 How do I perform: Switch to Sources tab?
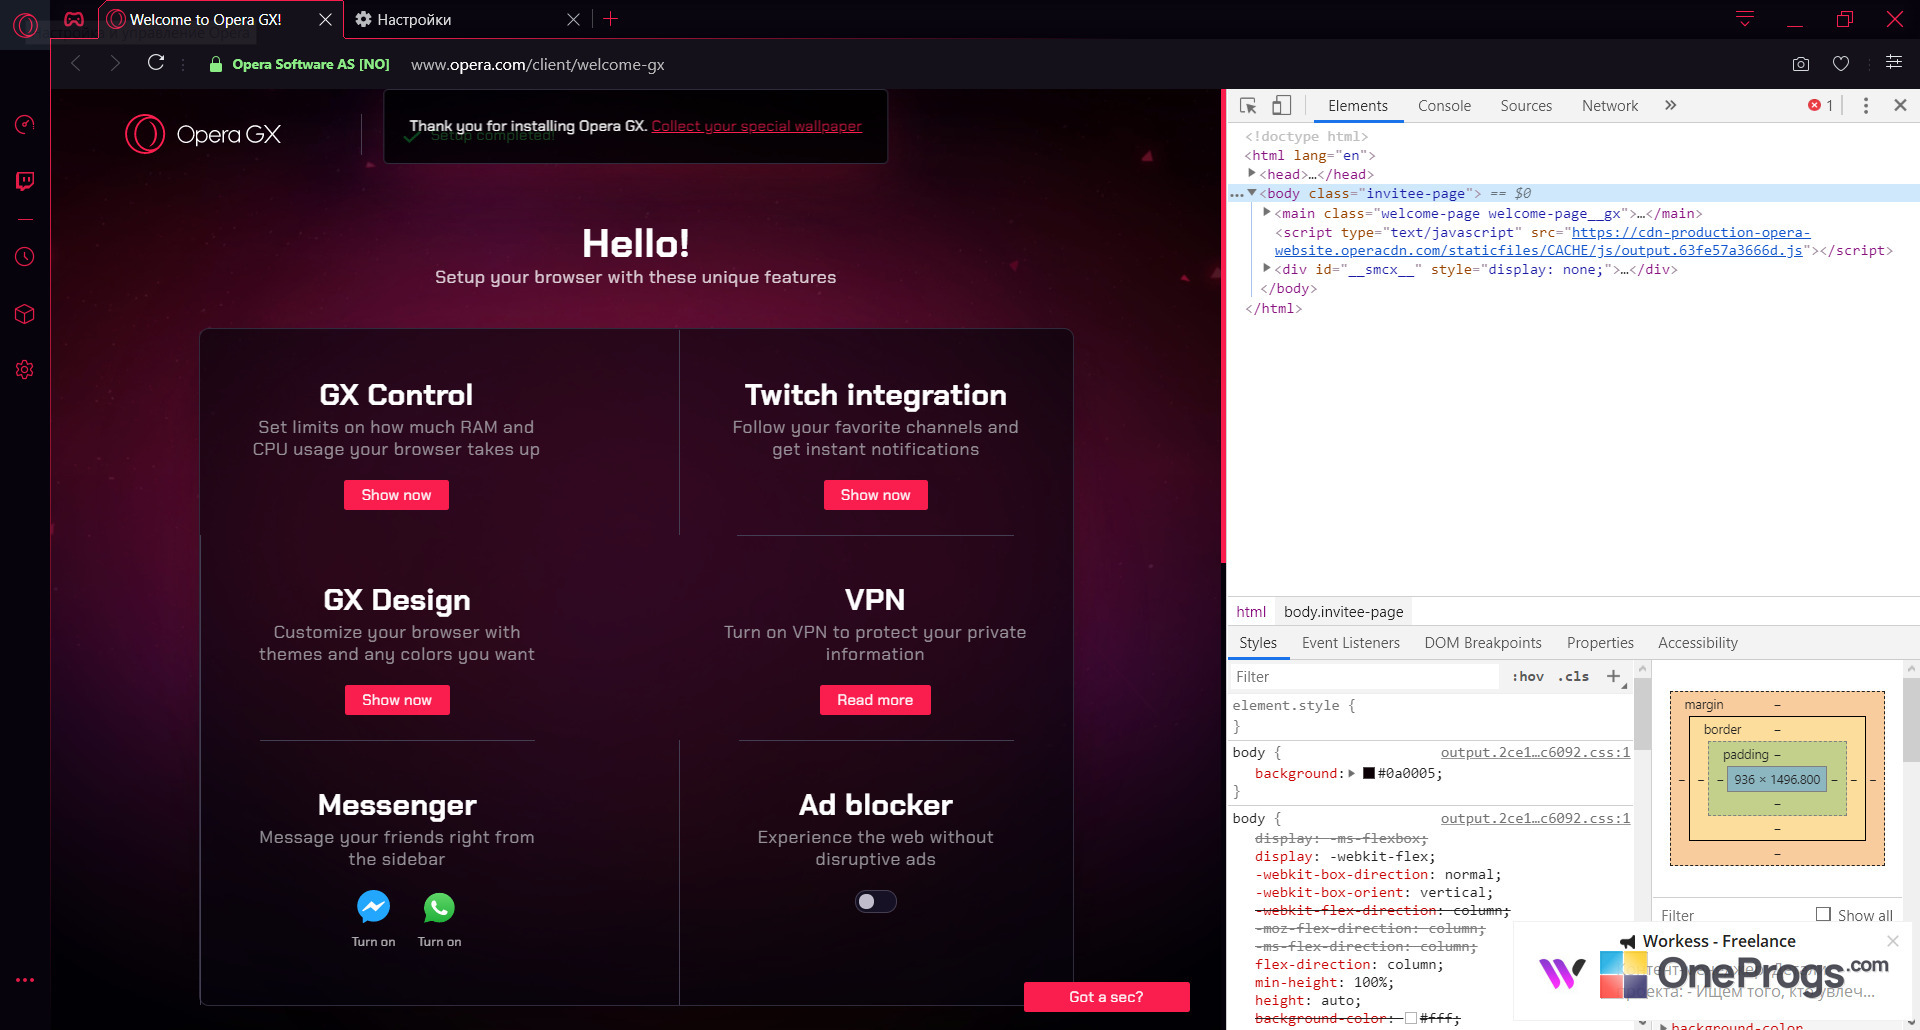click(1526, 106)
